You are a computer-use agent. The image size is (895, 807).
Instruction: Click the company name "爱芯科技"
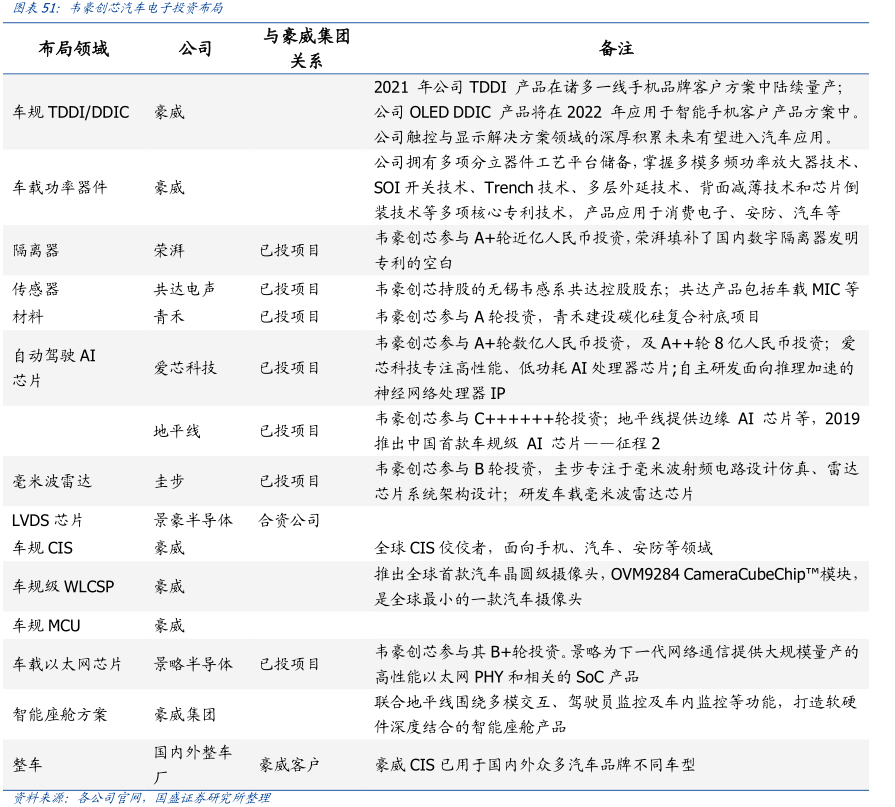pyautogui.click(x=185, y=368)
